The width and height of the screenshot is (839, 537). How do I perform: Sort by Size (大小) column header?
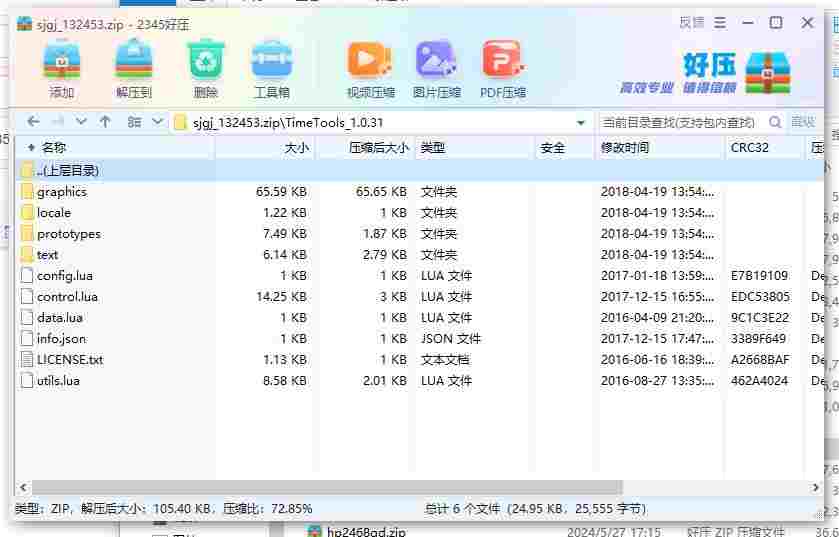point(265,148)
